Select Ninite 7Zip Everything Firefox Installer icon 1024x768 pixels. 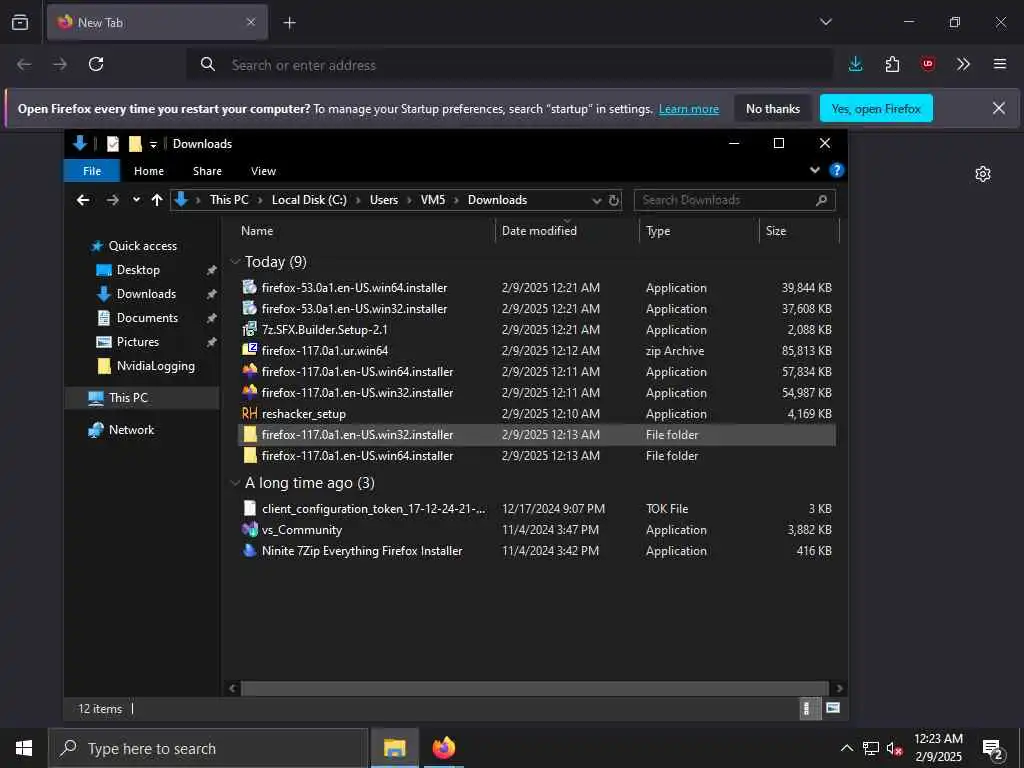click(x=249, y=551)
